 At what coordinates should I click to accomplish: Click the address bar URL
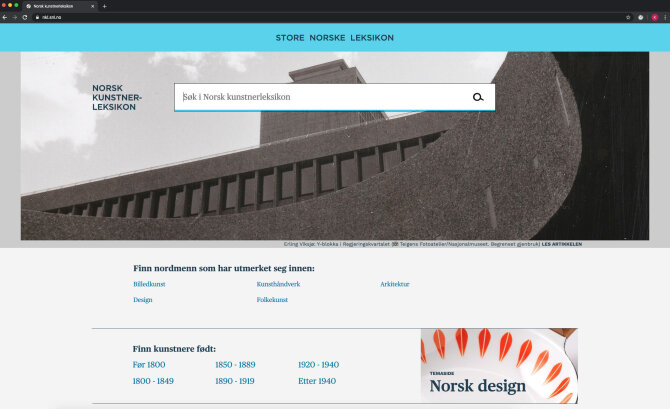pos(52,17)
